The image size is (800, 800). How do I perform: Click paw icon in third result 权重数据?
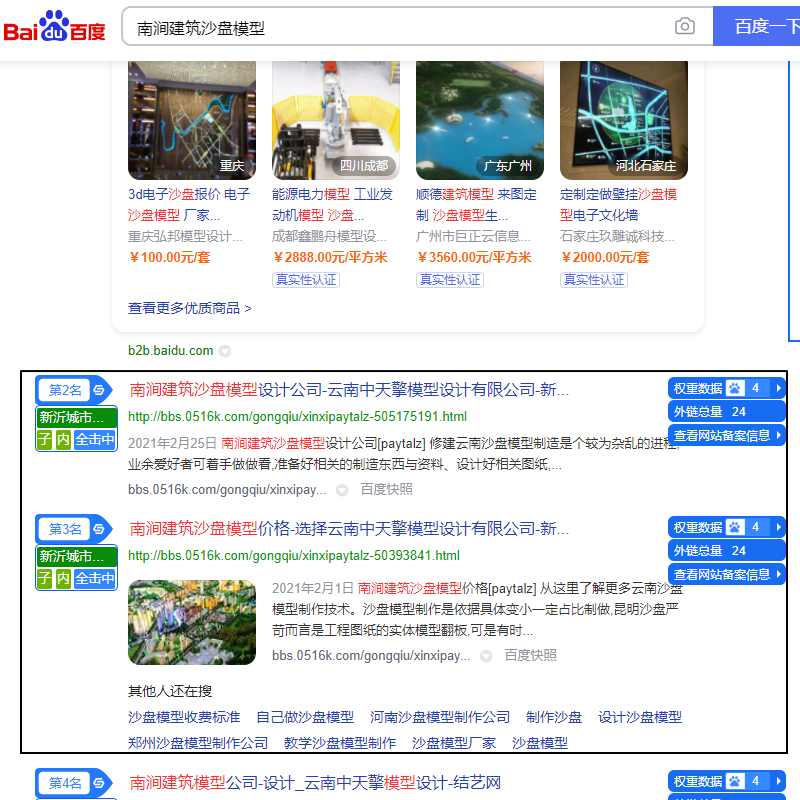pos(735,527)
